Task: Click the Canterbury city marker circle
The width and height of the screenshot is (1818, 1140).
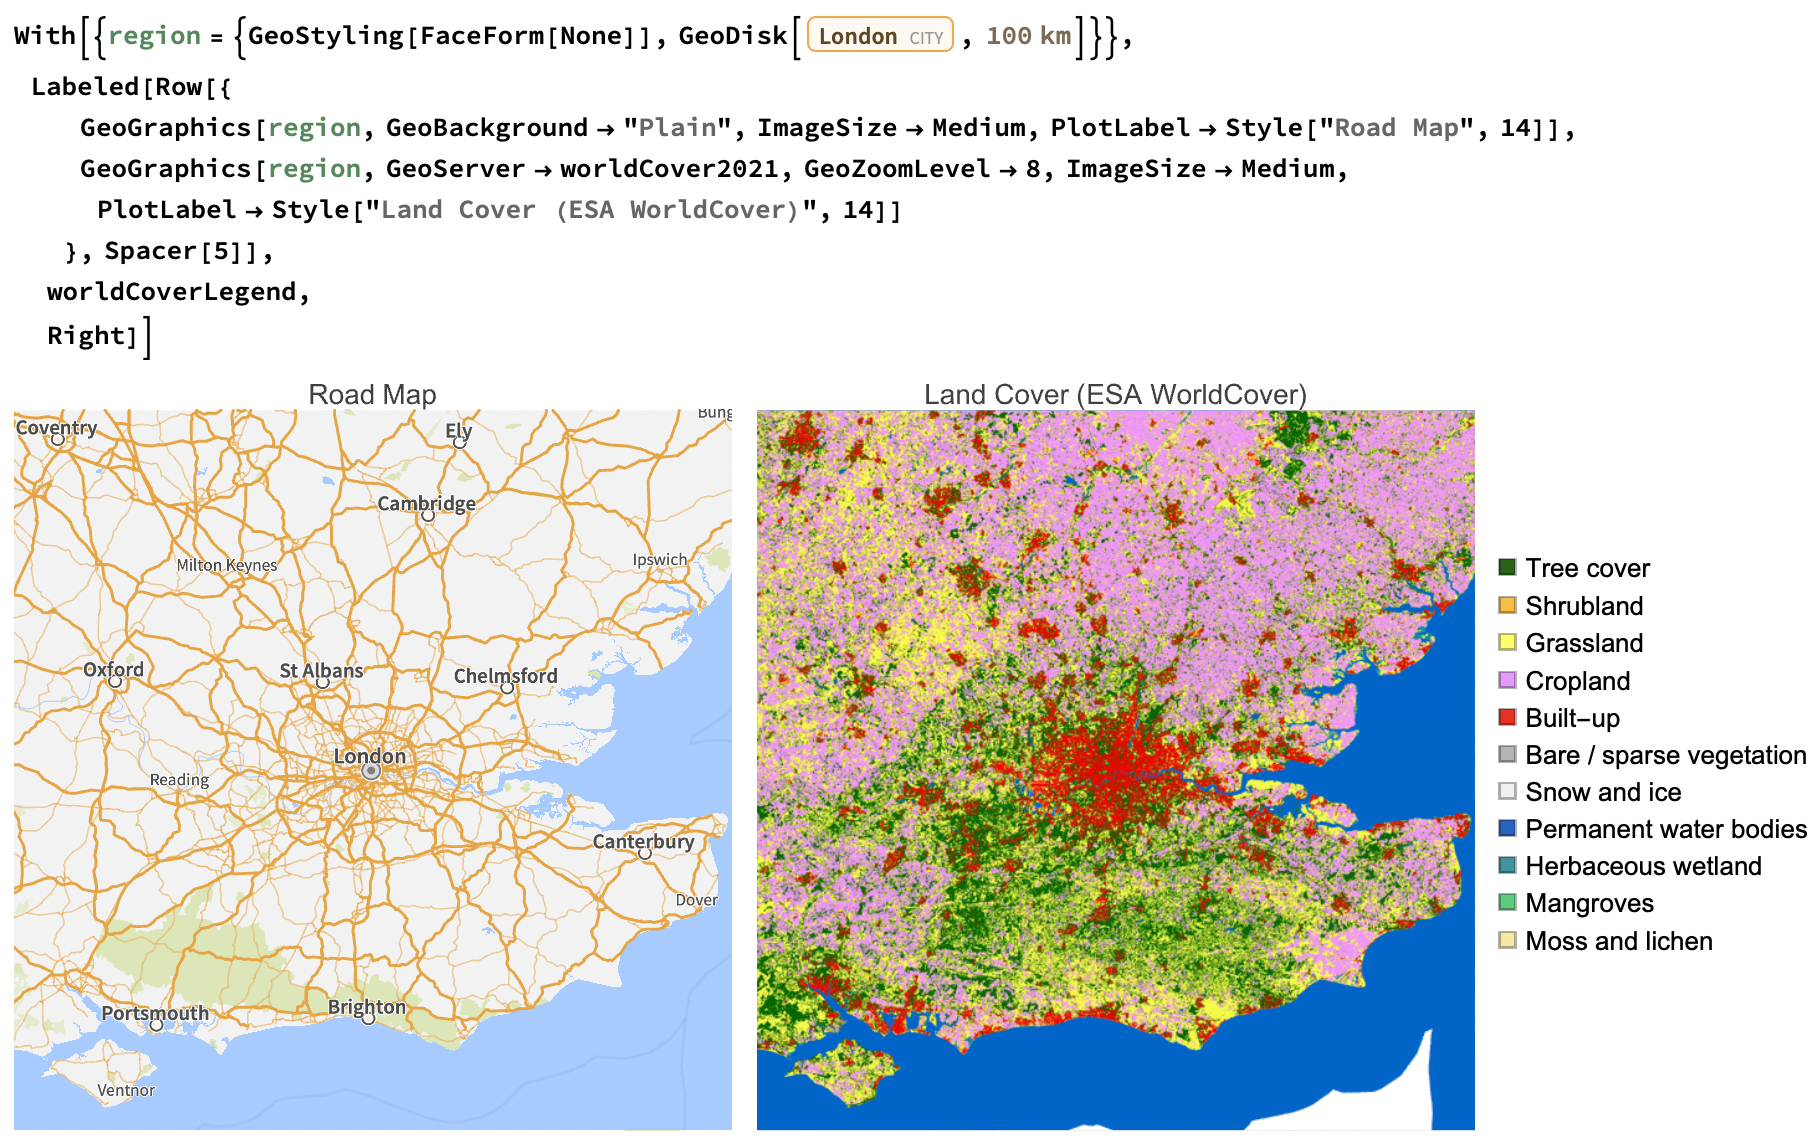Action: [x=645, y=854]
